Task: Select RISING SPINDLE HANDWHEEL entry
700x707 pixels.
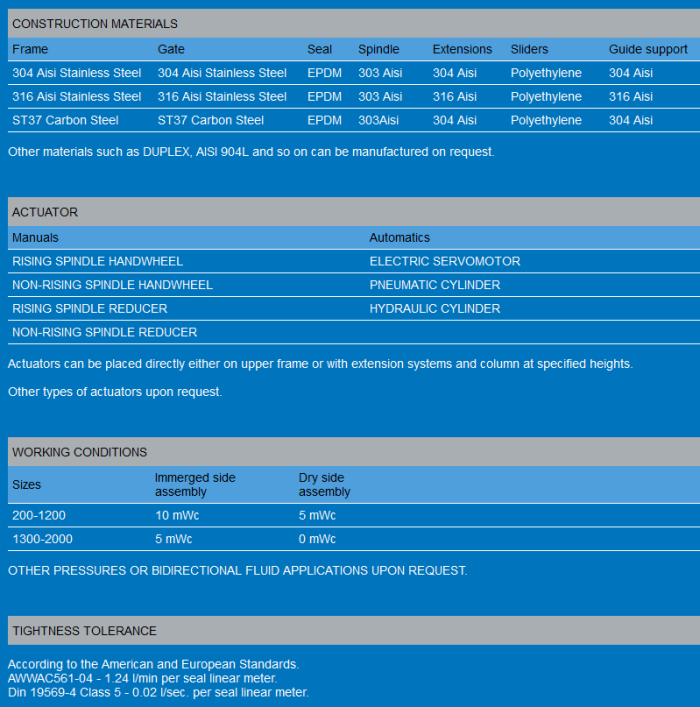Action: coord(97,261)
